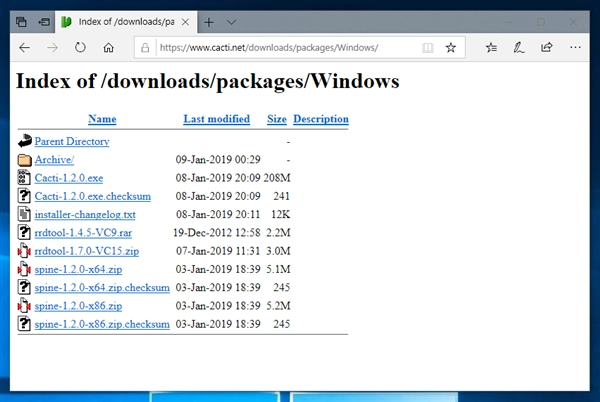Refresh the page with reload icon
The image size is (600, 402).
tap(80, 48)
